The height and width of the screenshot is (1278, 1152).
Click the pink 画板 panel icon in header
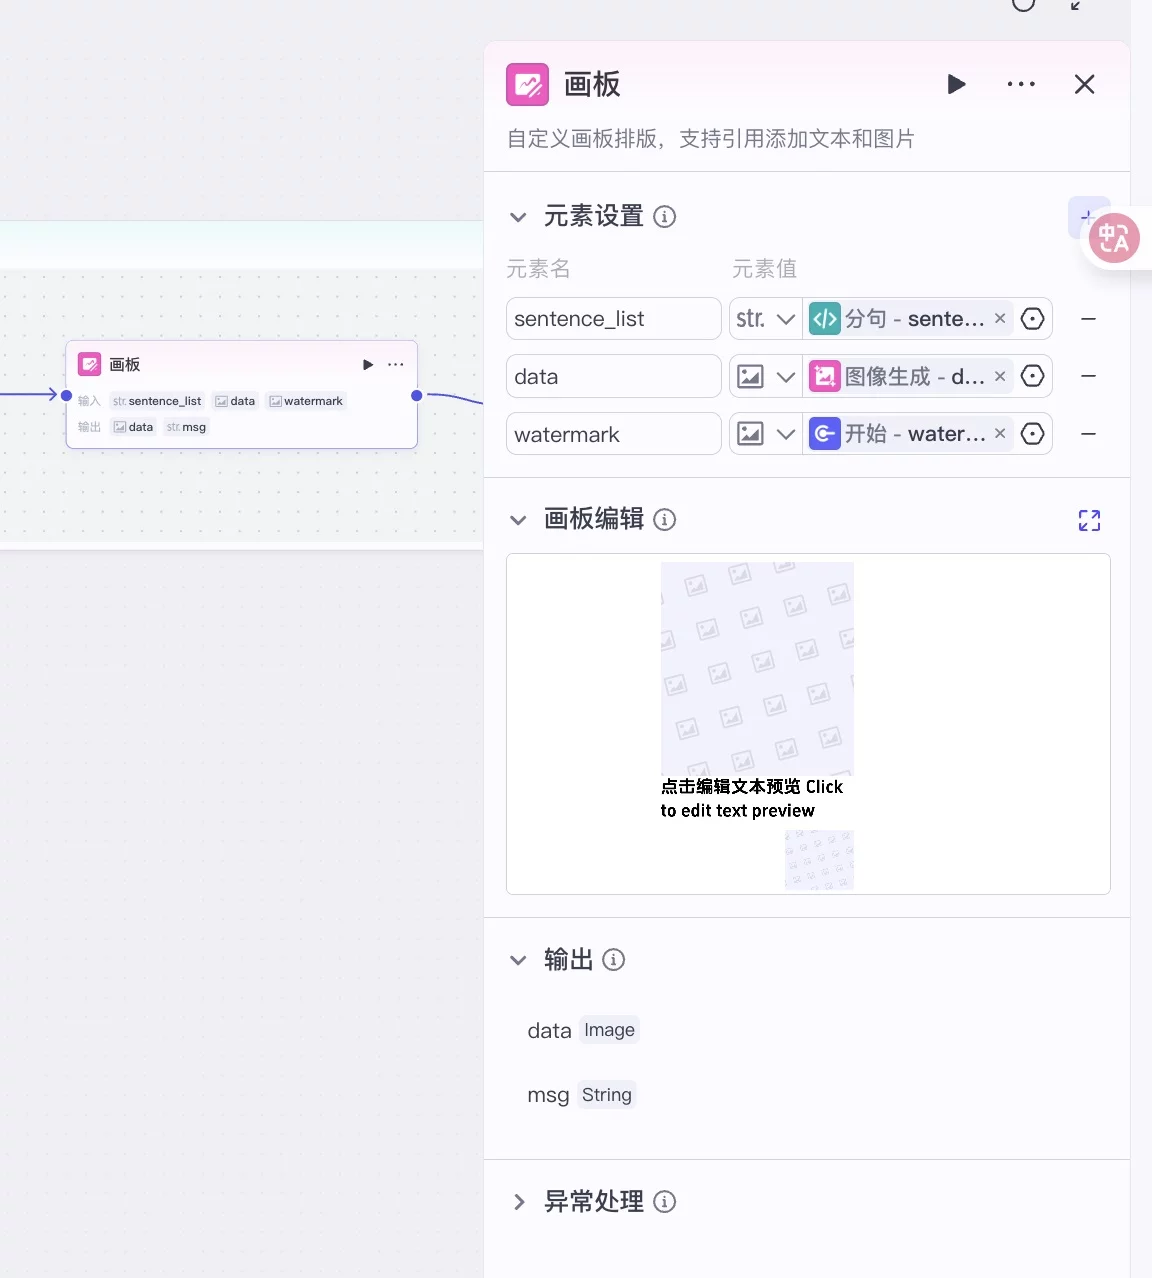(x=528, y=85)
